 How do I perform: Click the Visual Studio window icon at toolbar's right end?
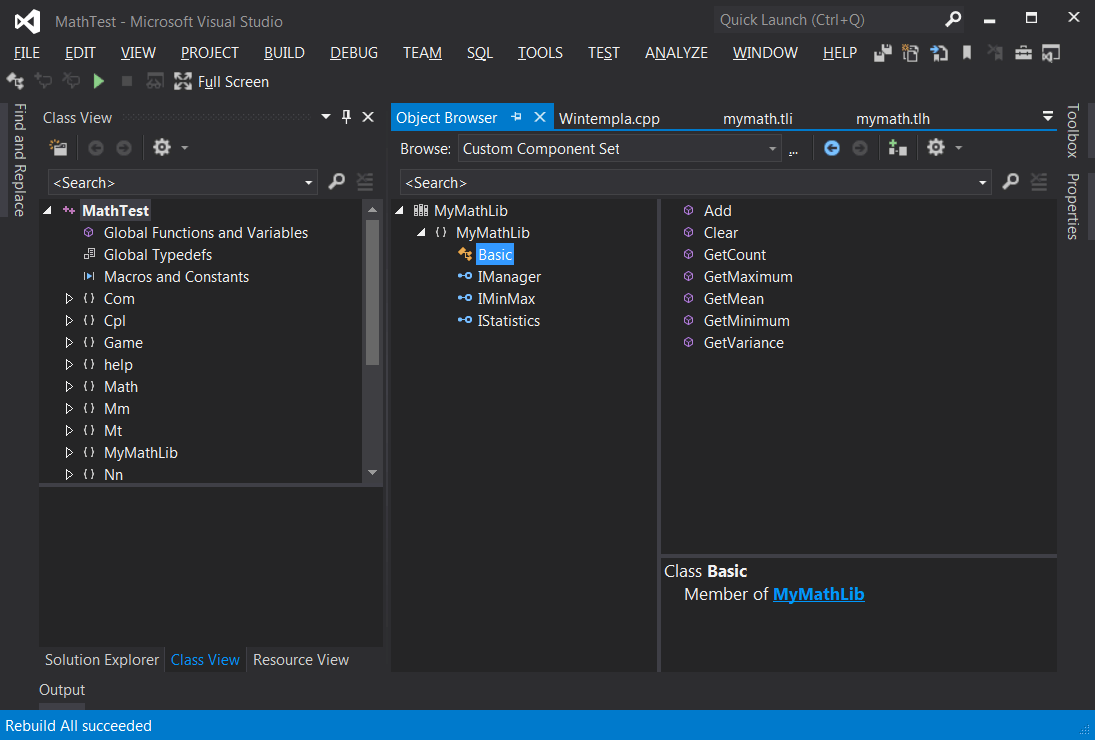1051,52
